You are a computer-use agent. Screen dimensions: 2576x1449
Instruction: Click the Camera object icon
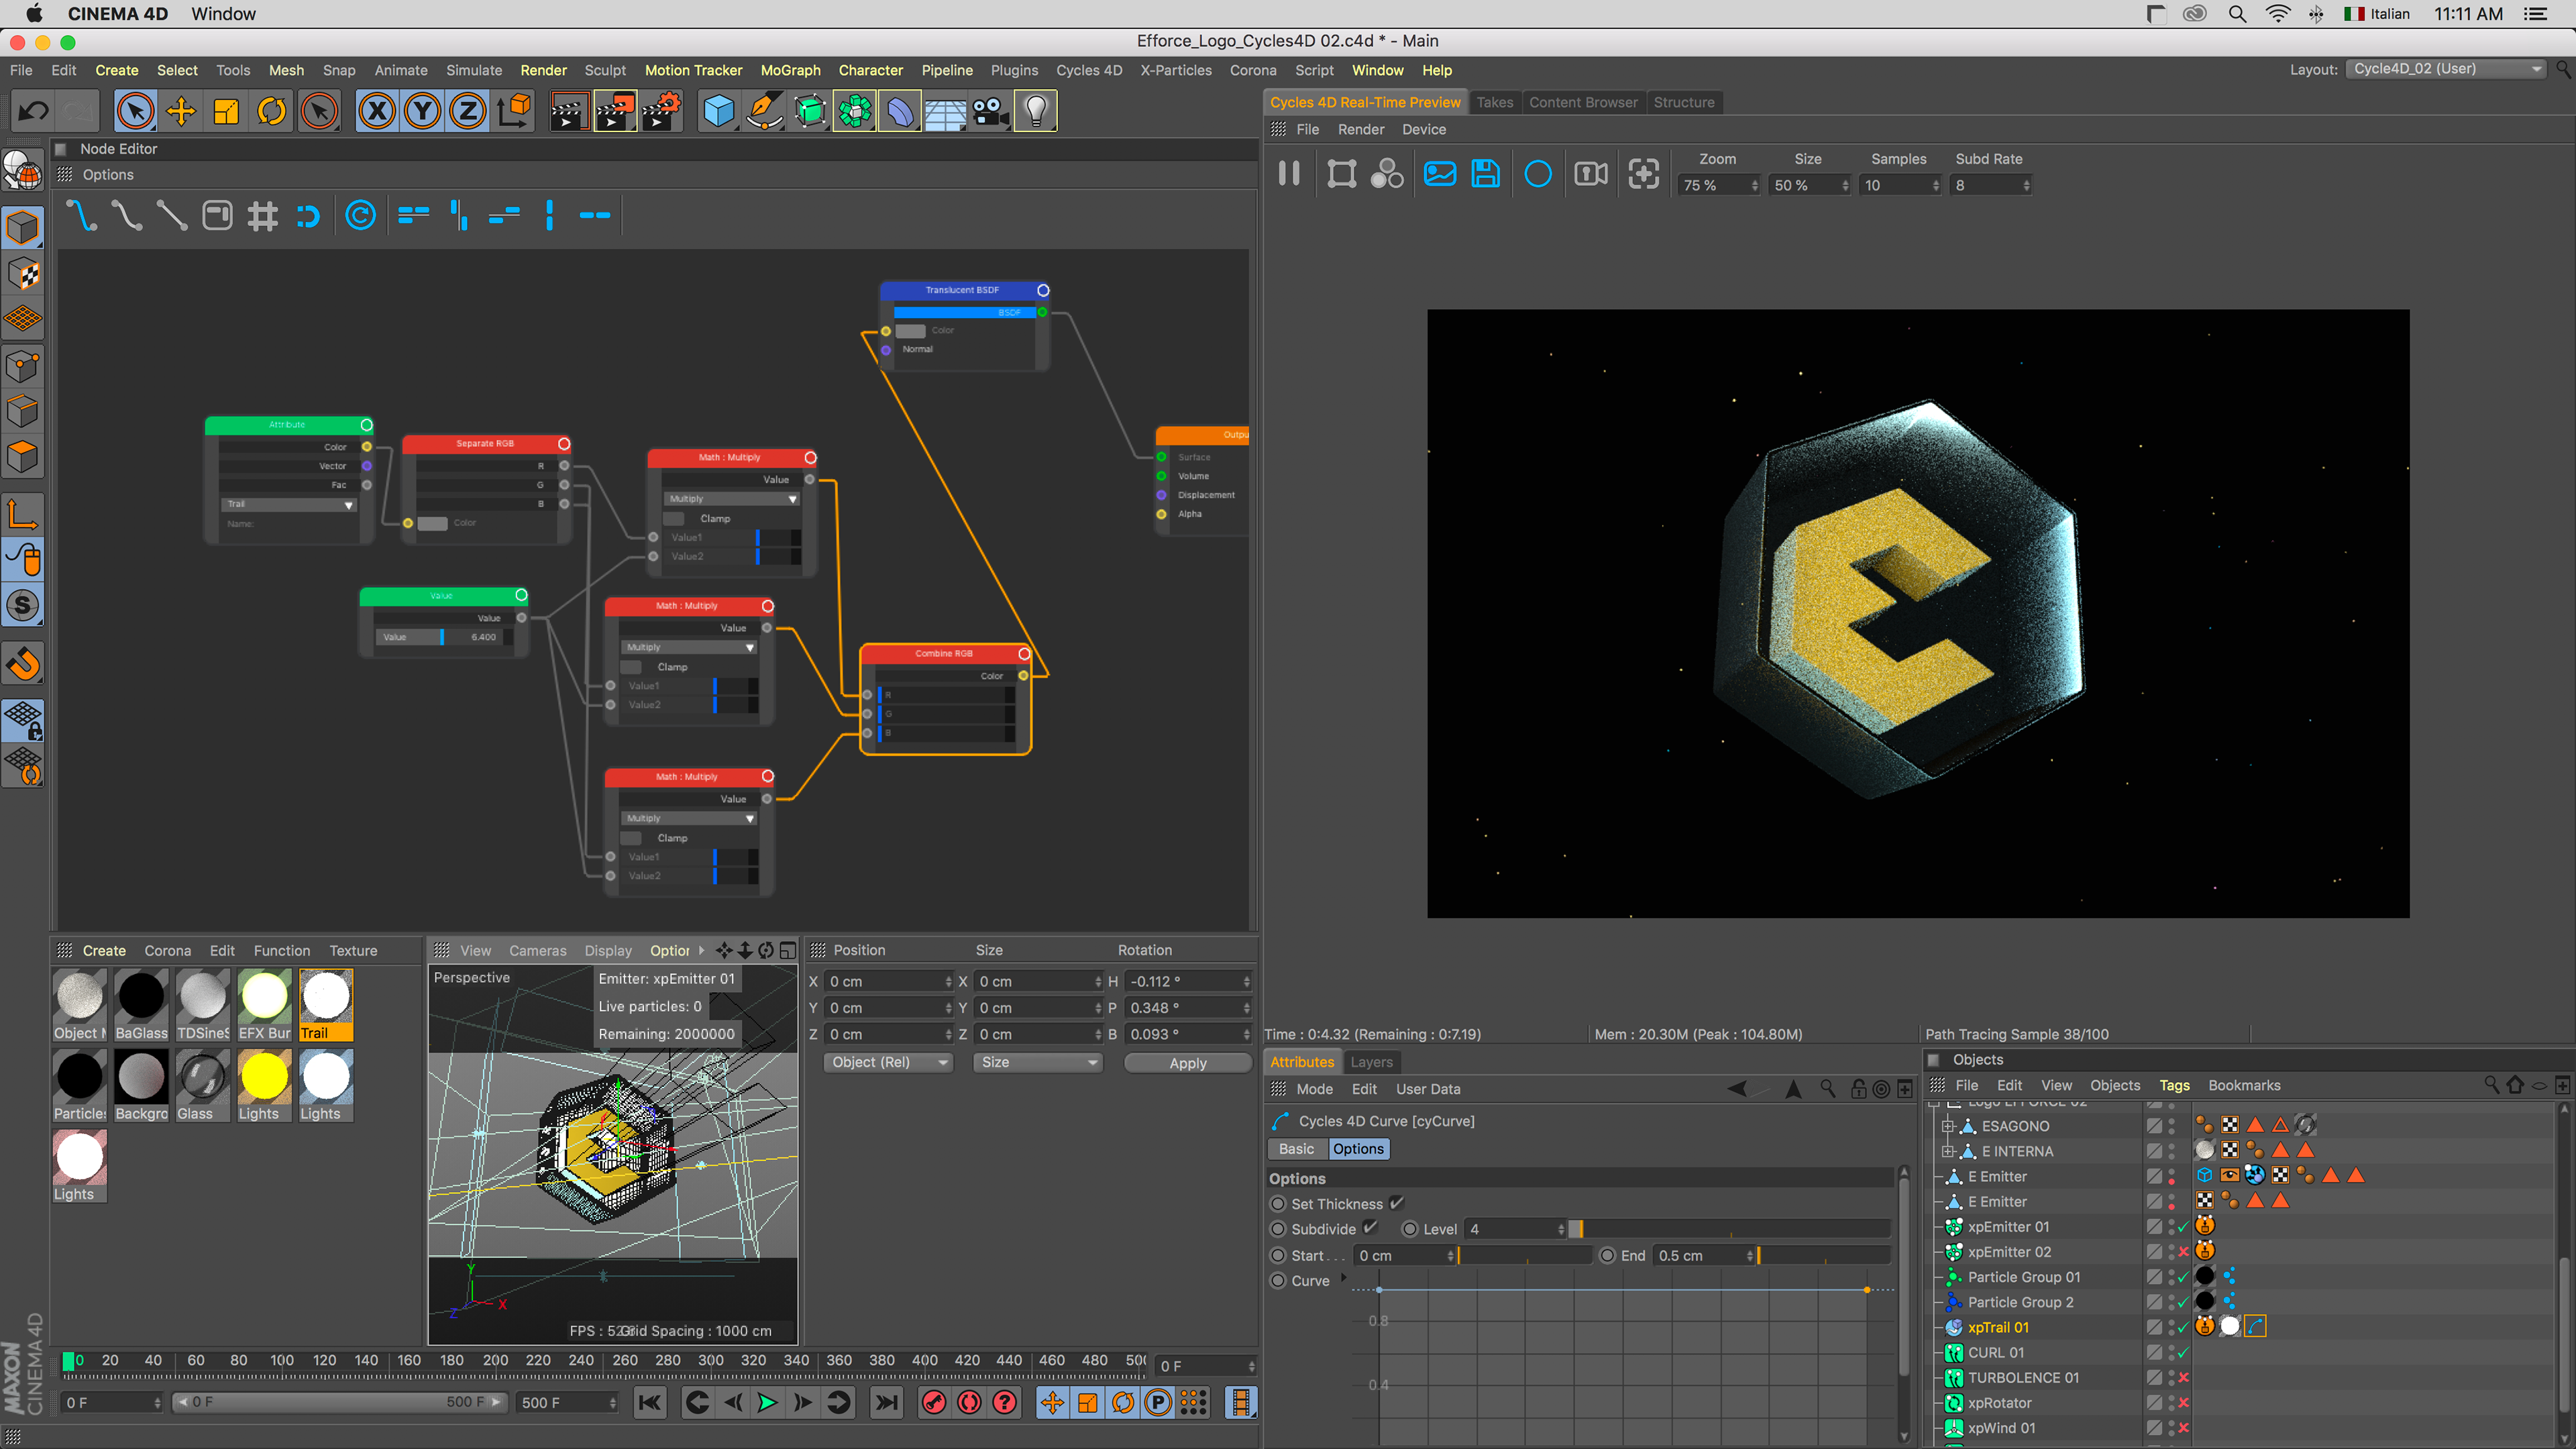[991, 111]
